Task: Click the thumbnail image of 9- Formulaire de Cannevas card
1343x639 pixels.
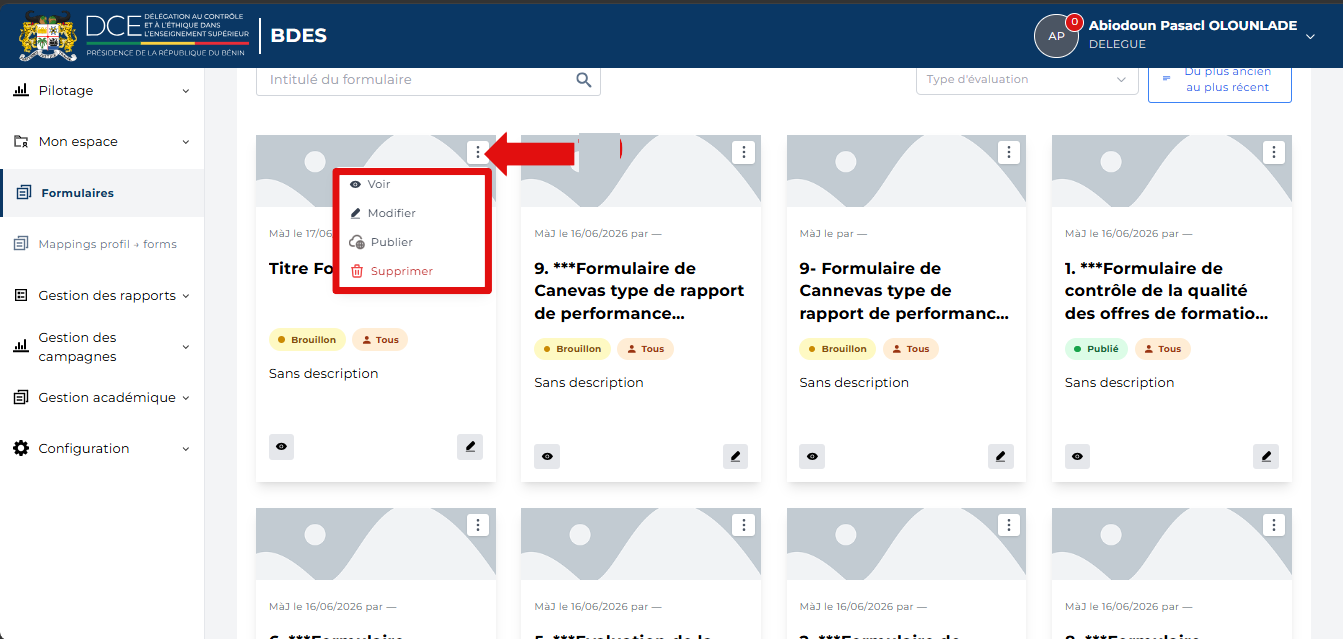Action: click(x=906, y=171)
